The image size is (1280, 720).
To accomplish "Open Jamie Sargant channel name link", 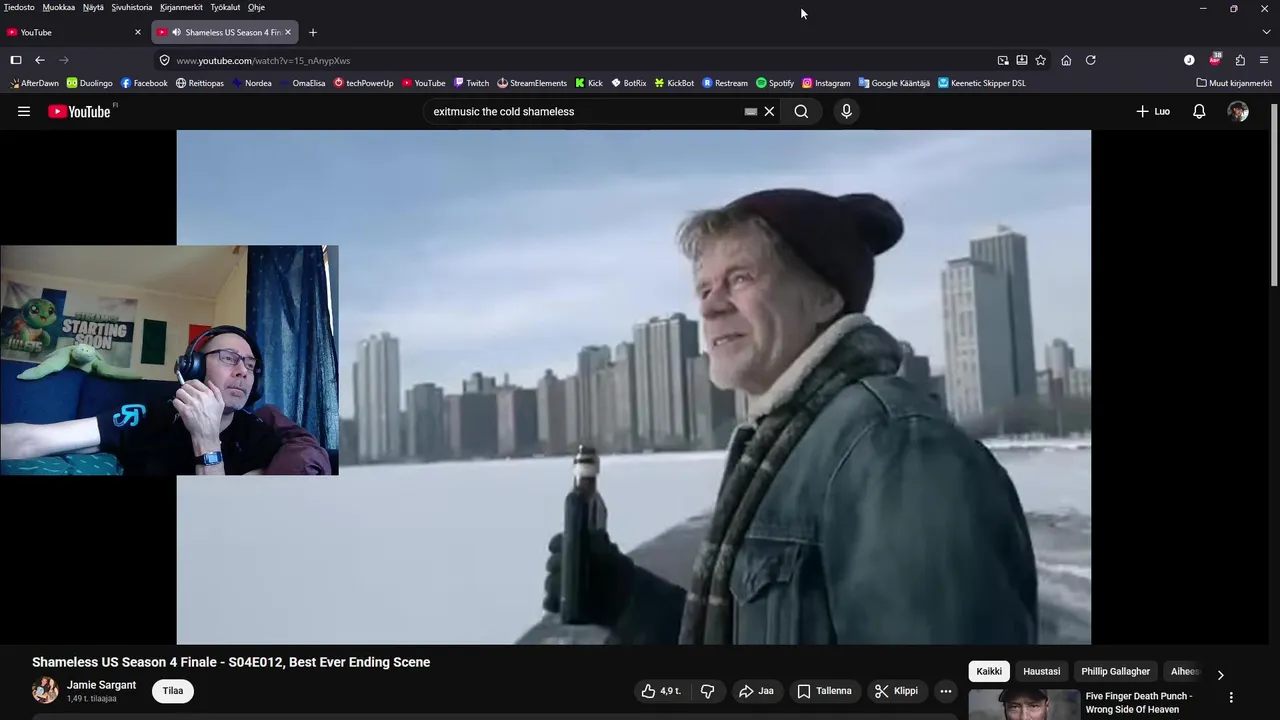I will [x=101, y=685].
